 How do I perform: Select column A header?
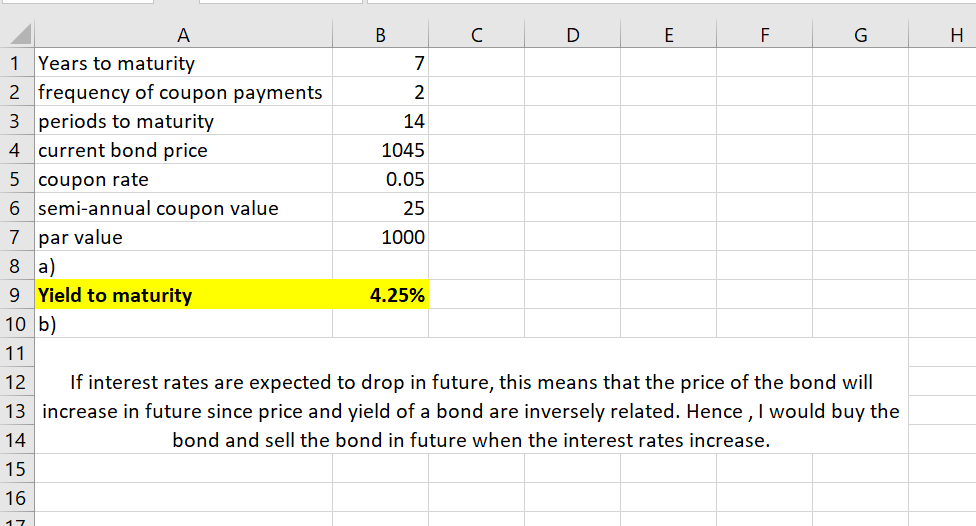click(x=183, y=36)
